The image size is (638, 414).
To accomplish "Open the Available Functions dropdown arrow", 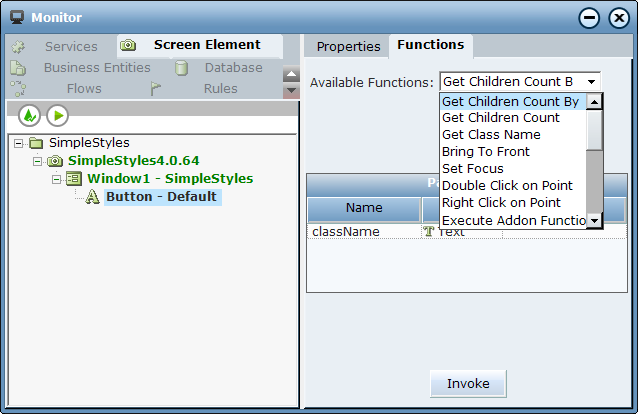I will [592, 82].
